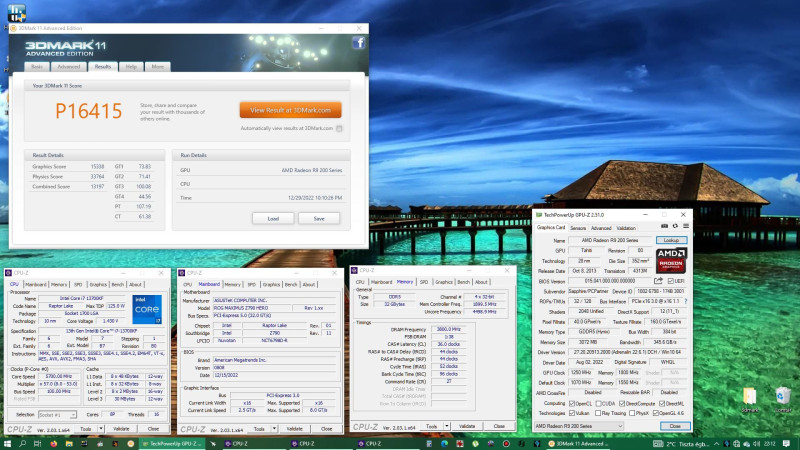Toggle automatically view results at 3DMark.com
Viewport: 800px width, 450px height.
pos(339,129)
